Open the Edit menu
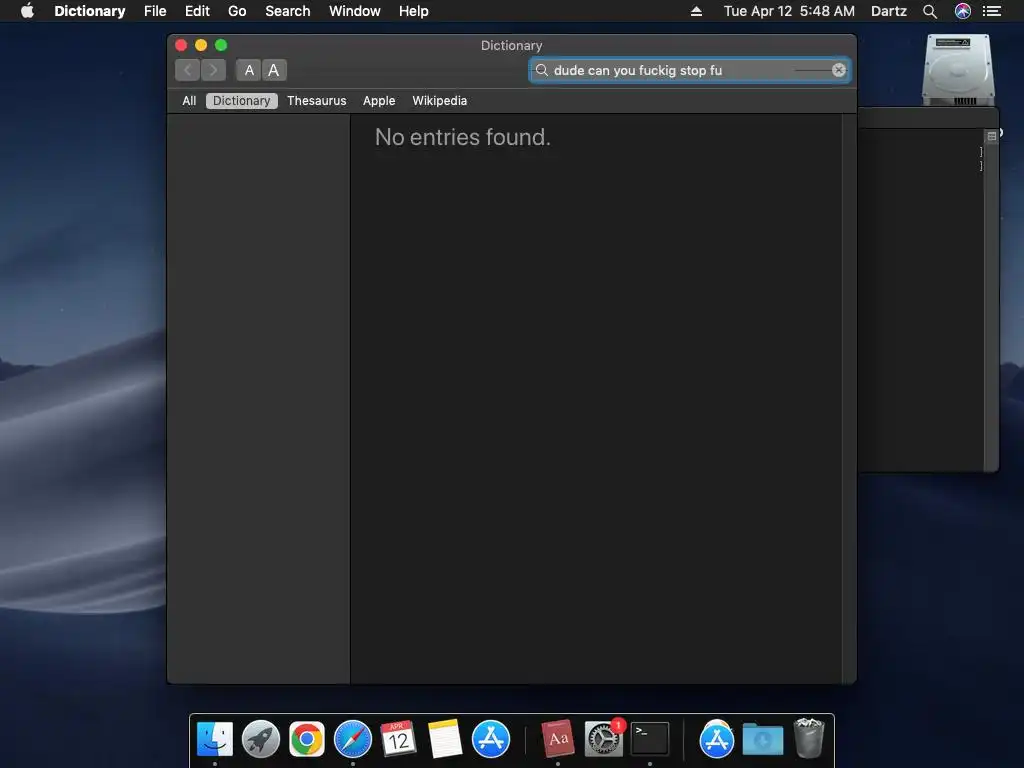 click(x=197, y=11)
